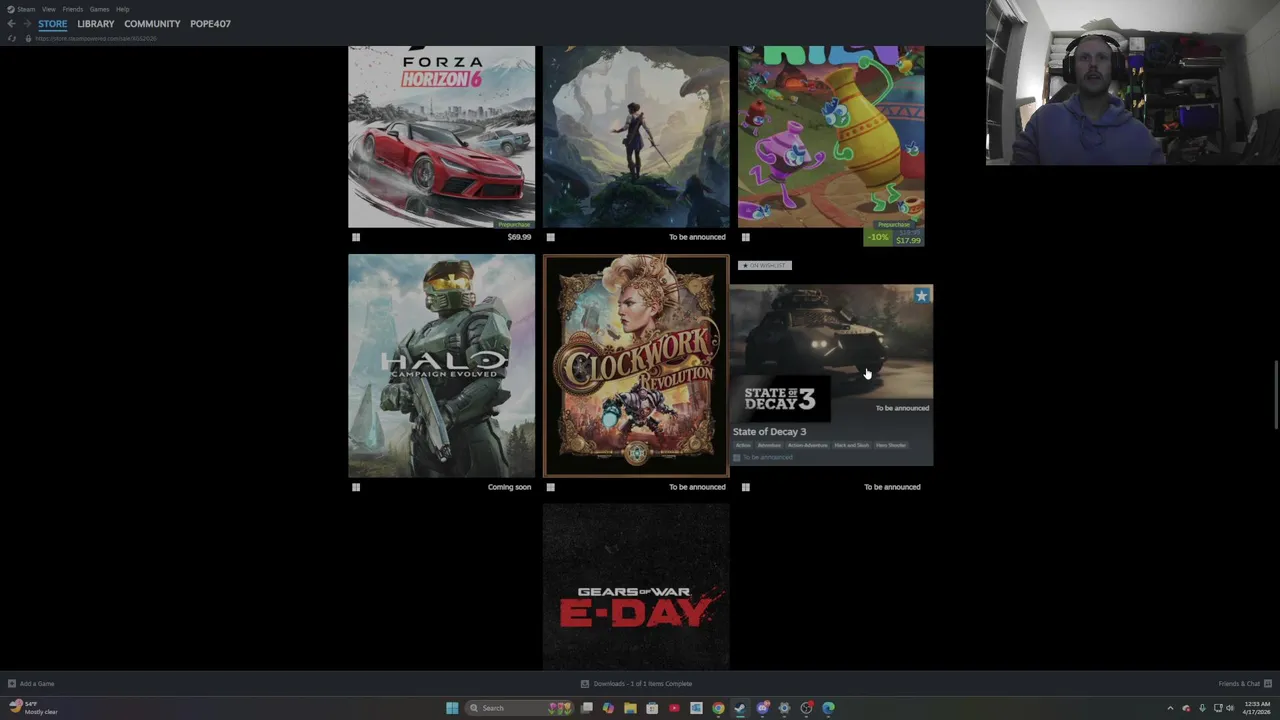1280x720 pixels.
Task: Open Microsoft Store from the taskbar
Action: (652, 708)
